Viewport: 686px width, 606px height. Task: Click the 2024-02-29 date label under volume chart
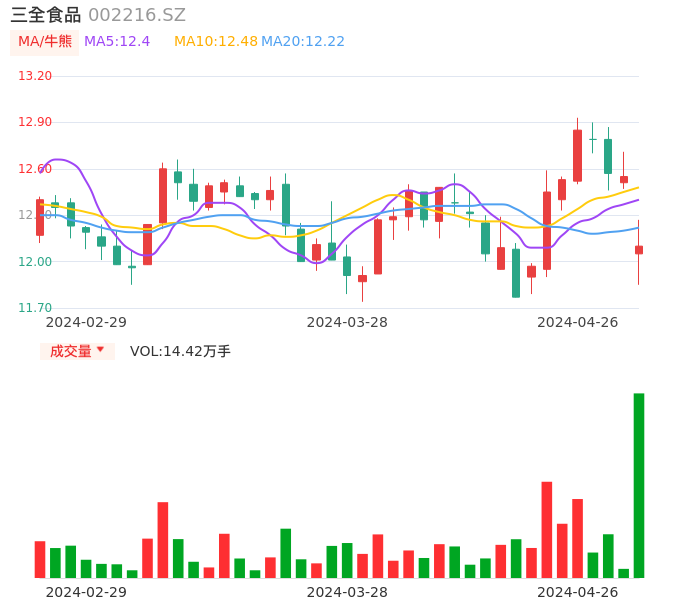click(x=86, y=592)
